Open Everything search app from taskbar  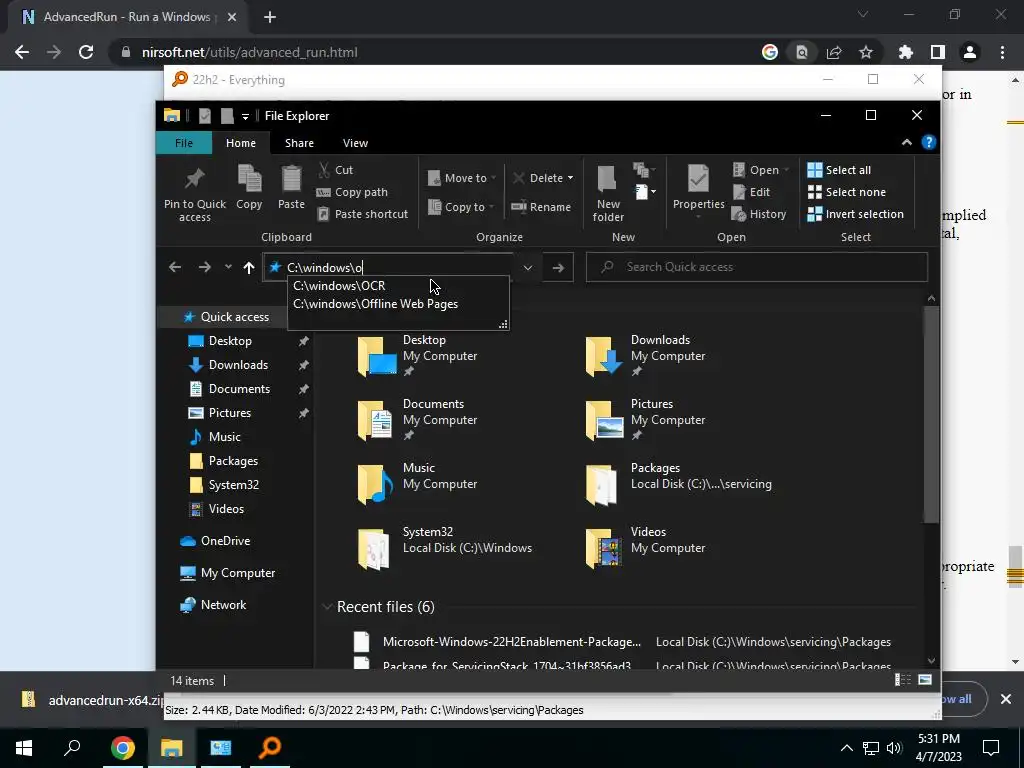tap(270, 748)
